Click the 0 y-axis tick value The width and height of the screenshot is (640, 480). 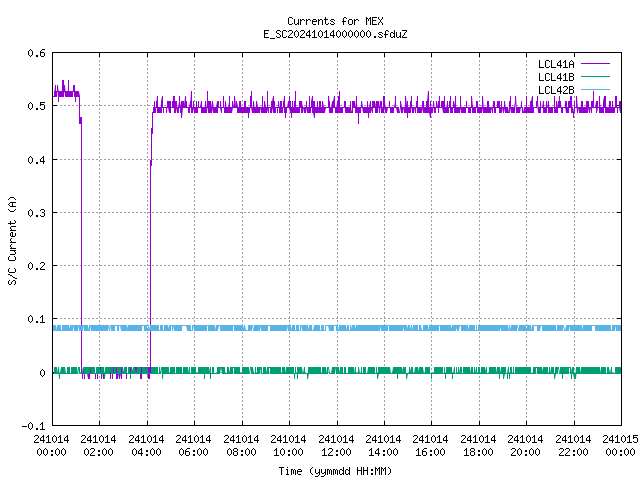pyautogui.click(x=42, y=373)
